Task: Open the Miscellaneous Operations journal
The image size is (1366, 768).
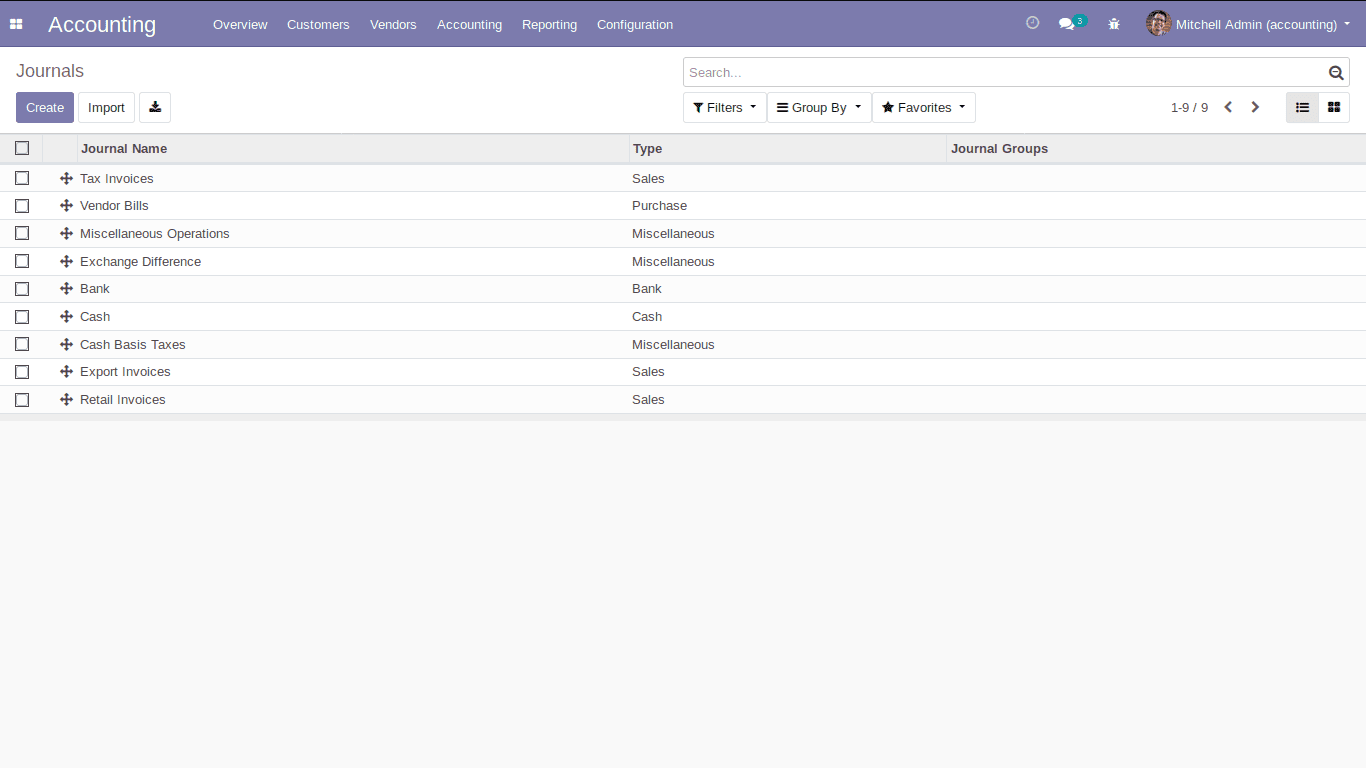Action: [x=155, y=234]
